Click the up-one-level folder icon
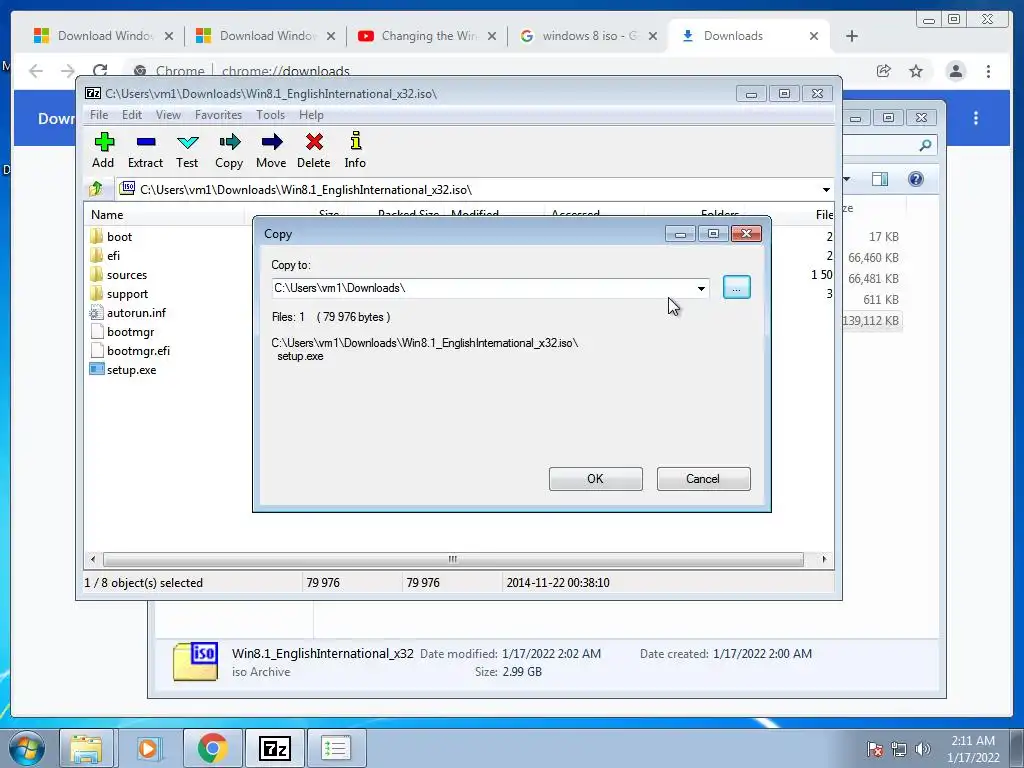The height and width of the screenshot is (768, 1024). click(x=96, y=189)
